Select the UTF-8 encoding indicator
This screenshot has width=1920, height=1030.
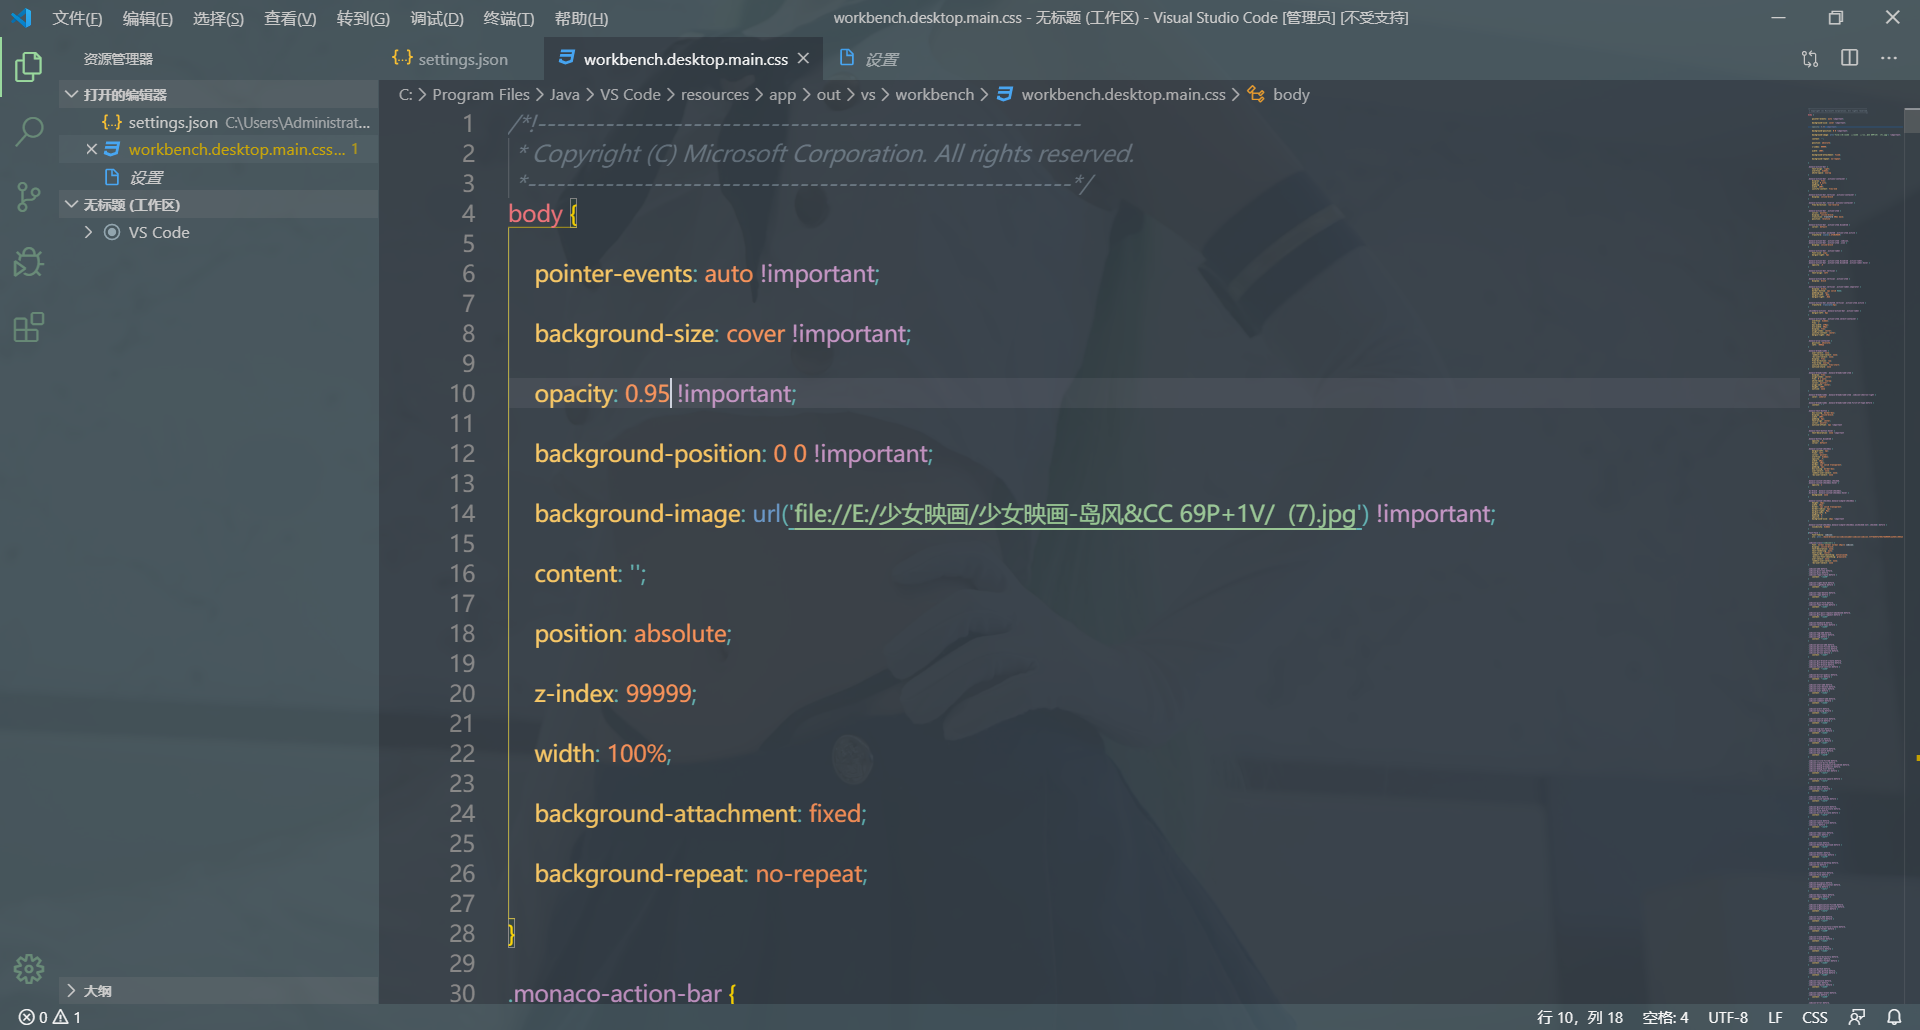[x=1727, y=1016]
